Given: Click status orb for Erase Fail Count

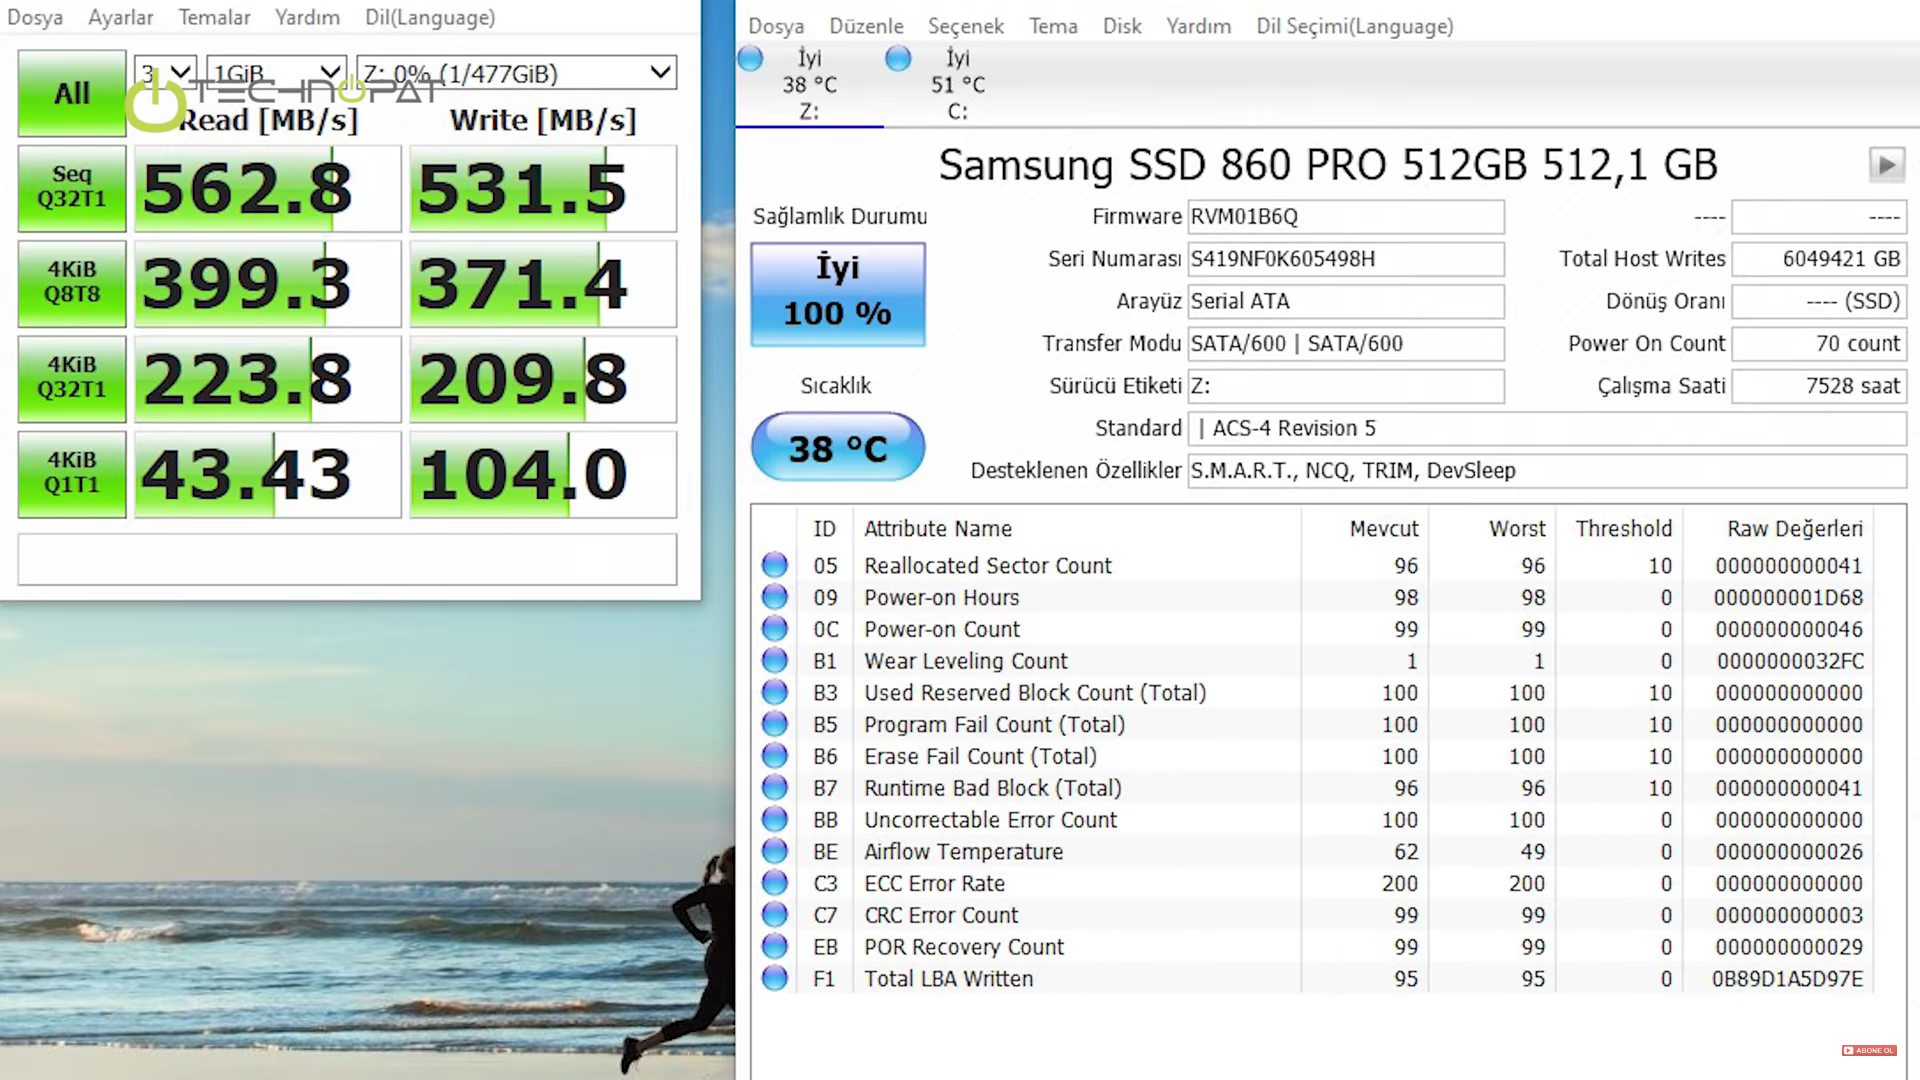Looking at the screenshot, I should tap(774, 756).
